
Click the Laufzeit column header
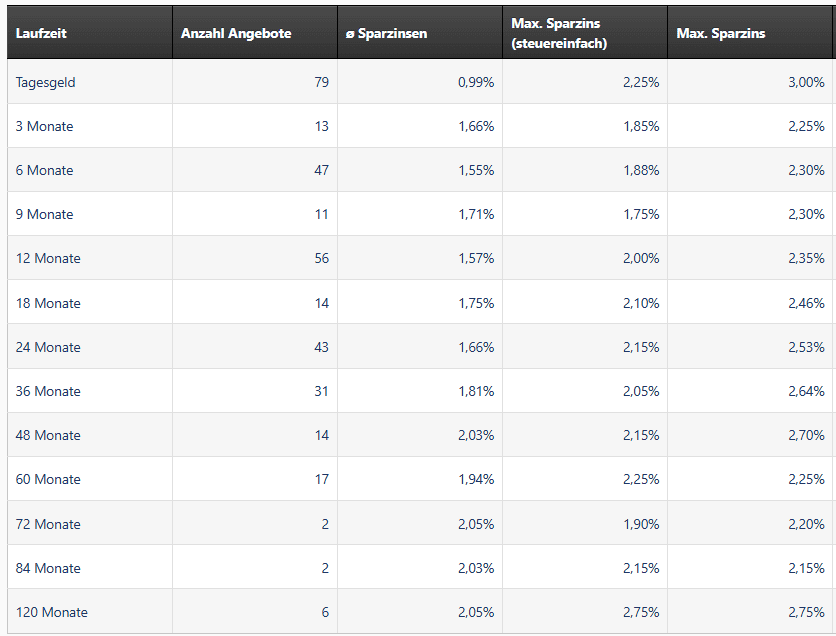42,33
